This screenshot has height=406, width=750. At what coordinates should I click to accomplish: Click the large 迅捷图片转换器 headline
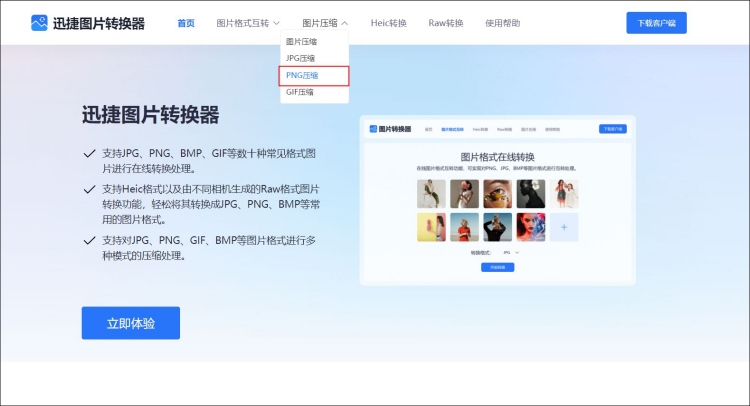pos(150,115)
